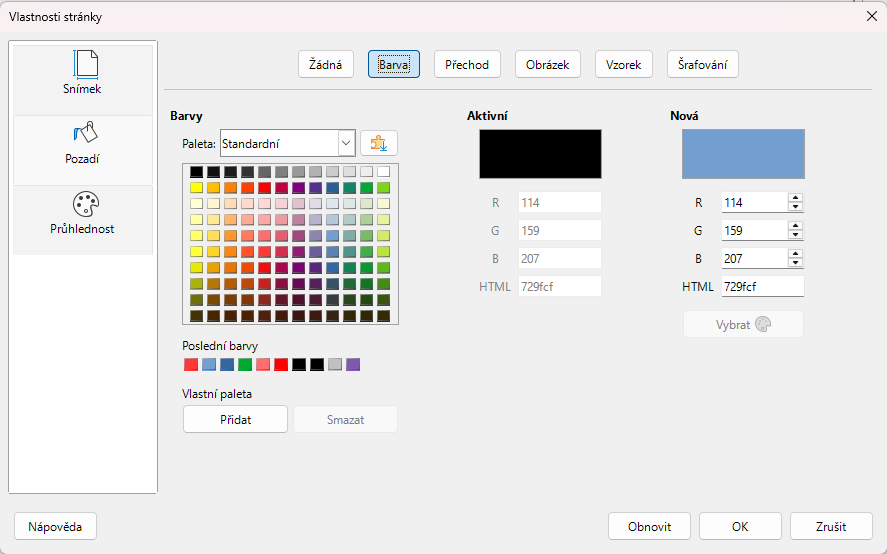Pick the white swatch in the palette grid

click(384, 171)
